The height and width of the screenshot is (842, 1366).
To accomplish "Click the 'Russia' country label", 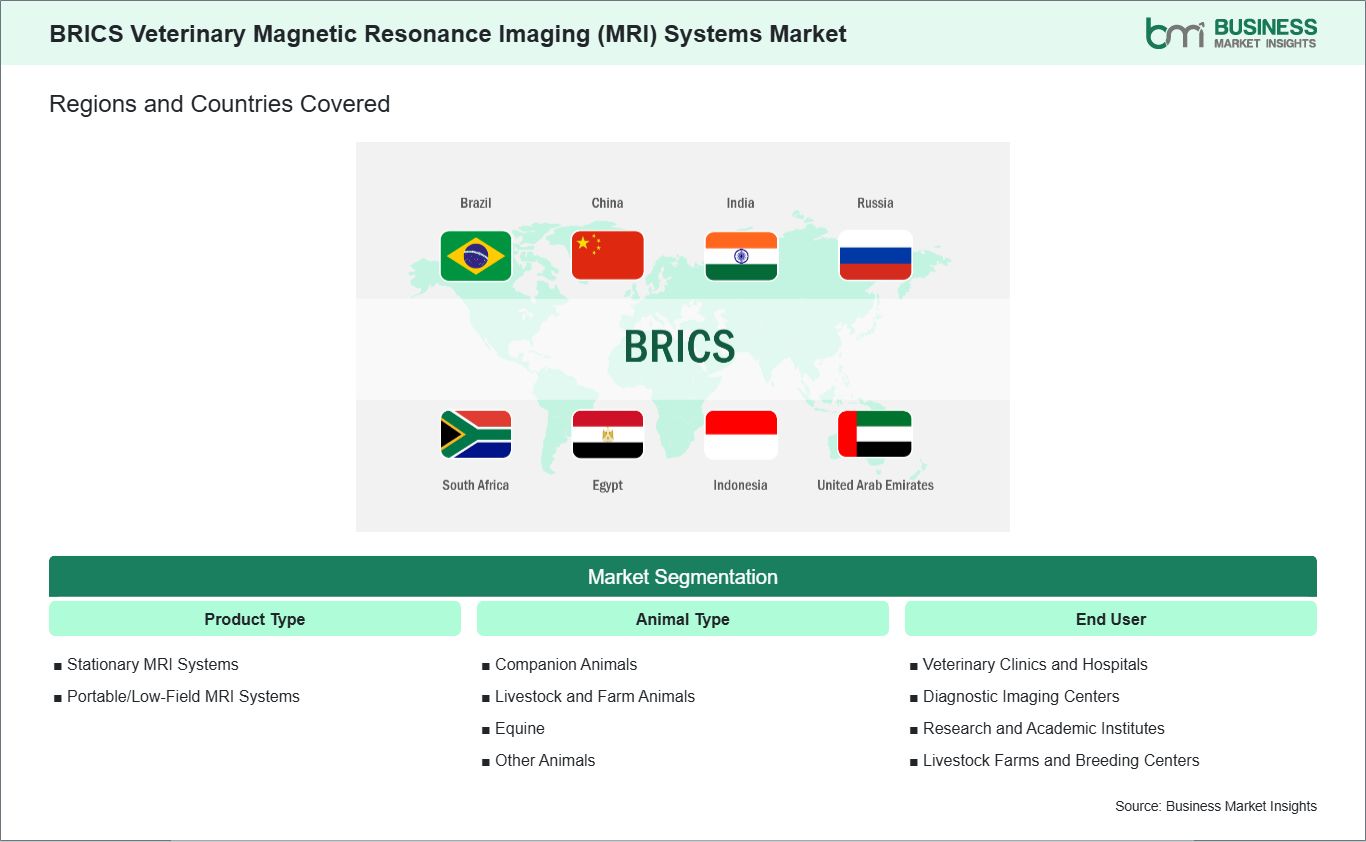I will click(x=875, y=203).
